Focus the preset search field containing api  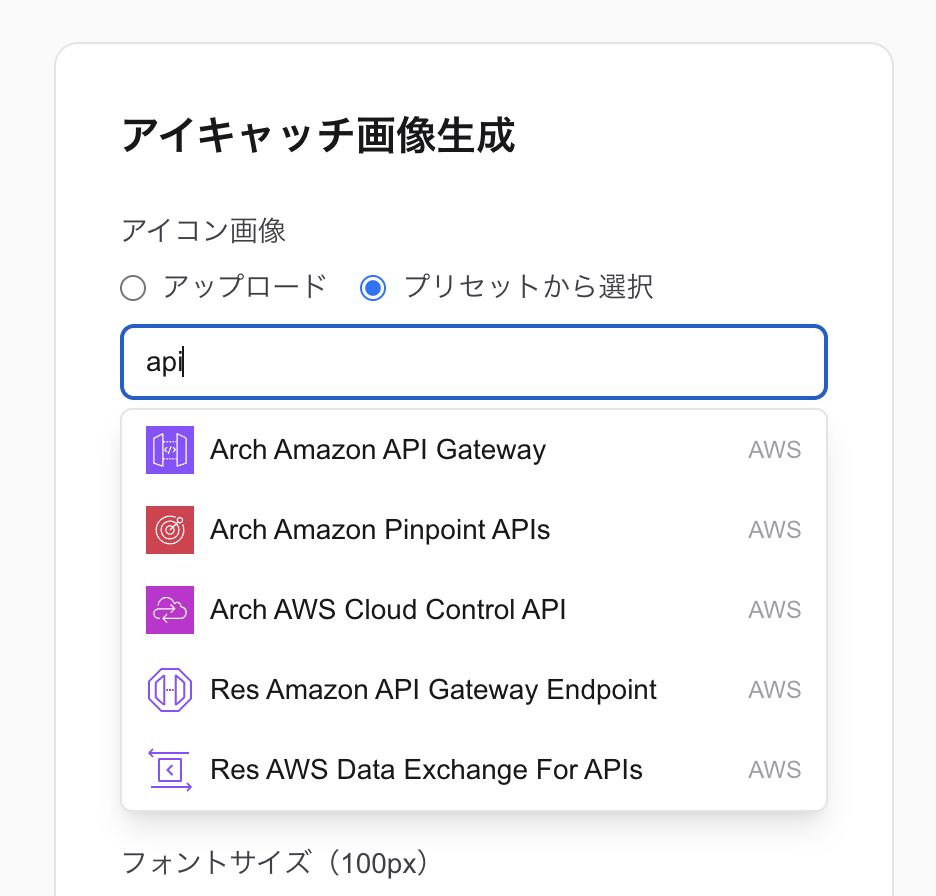474,362
